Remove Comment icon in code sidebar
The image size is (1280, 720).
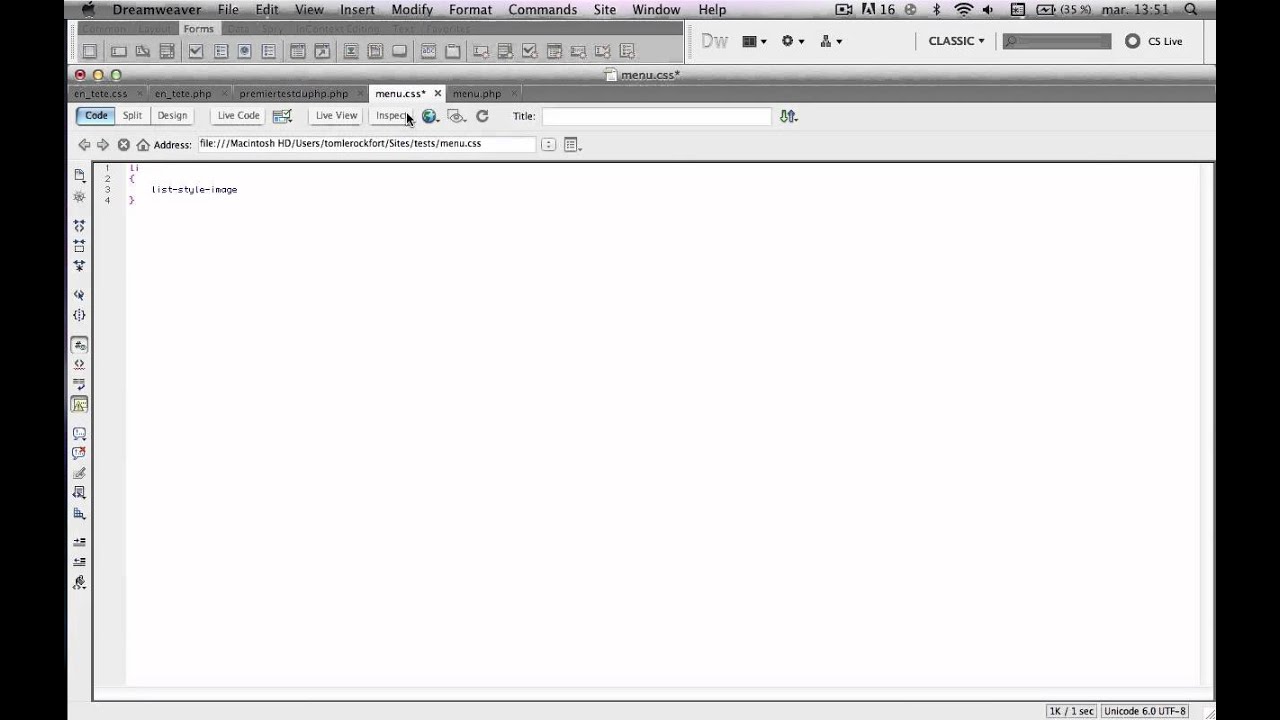click(x=79, y=453)
